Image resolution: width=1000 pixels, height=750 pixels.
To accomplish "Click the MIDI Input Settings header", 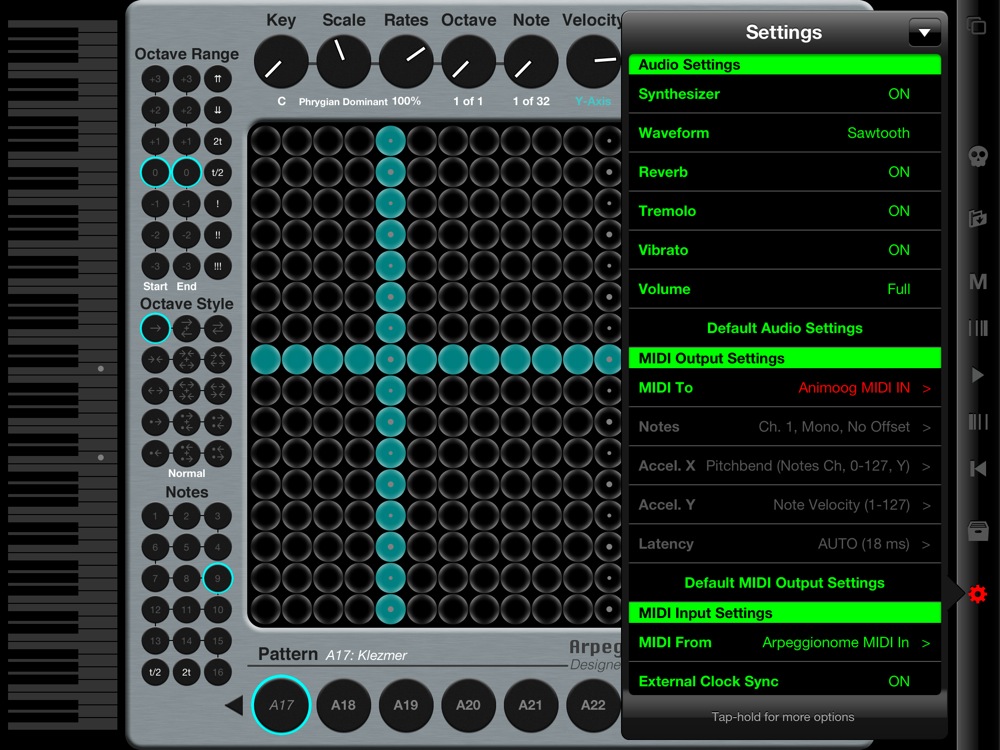I will pos(784,613).
